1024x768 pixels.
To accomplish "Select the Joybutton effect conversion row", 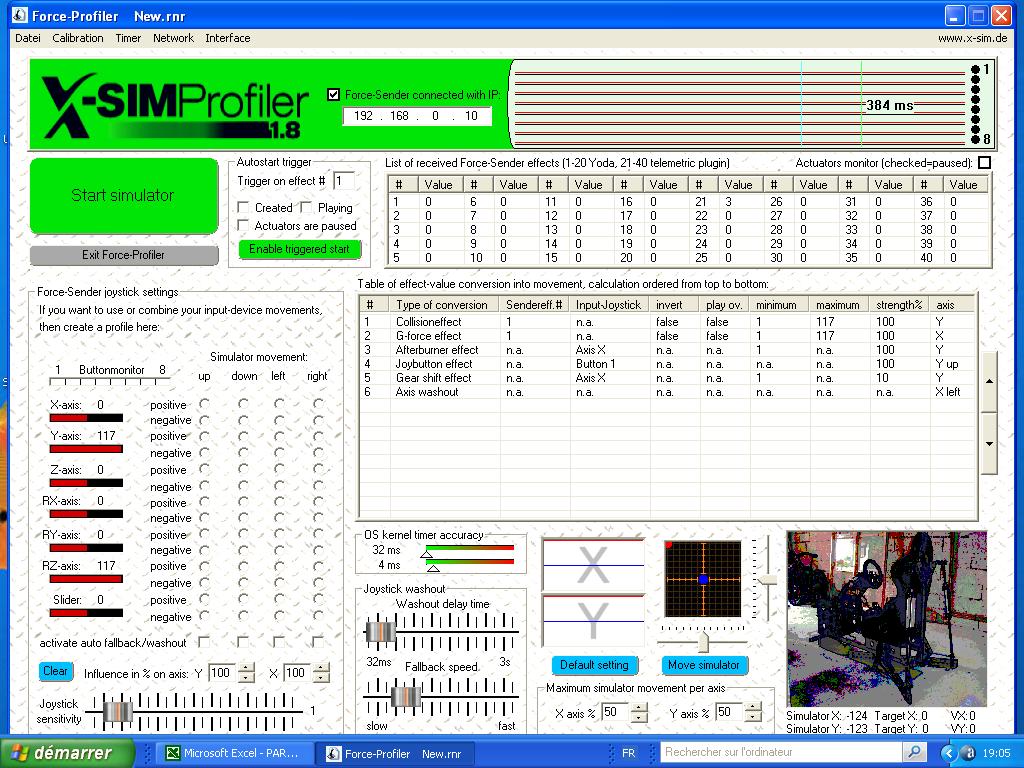I will pos(666,364).
